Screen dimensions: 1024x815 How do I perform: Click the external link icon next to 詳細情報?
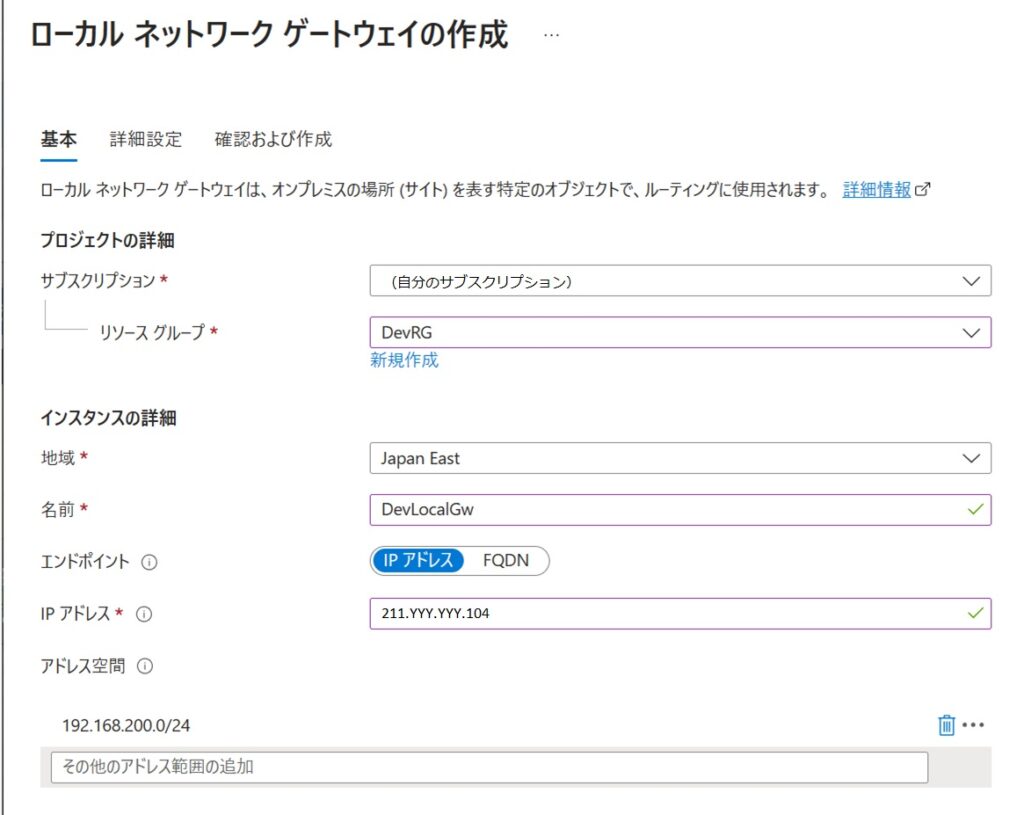point(923,190)
